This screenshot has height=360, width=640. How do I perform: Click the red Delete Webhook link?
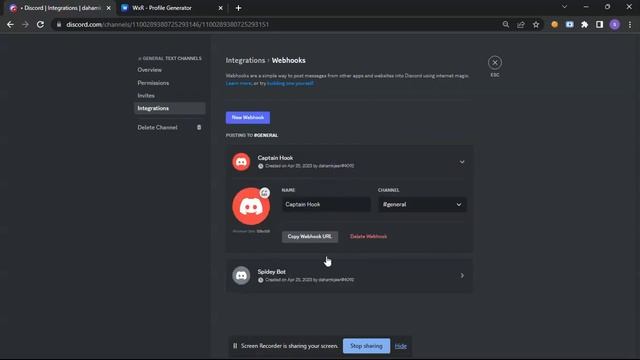point(369,236)
